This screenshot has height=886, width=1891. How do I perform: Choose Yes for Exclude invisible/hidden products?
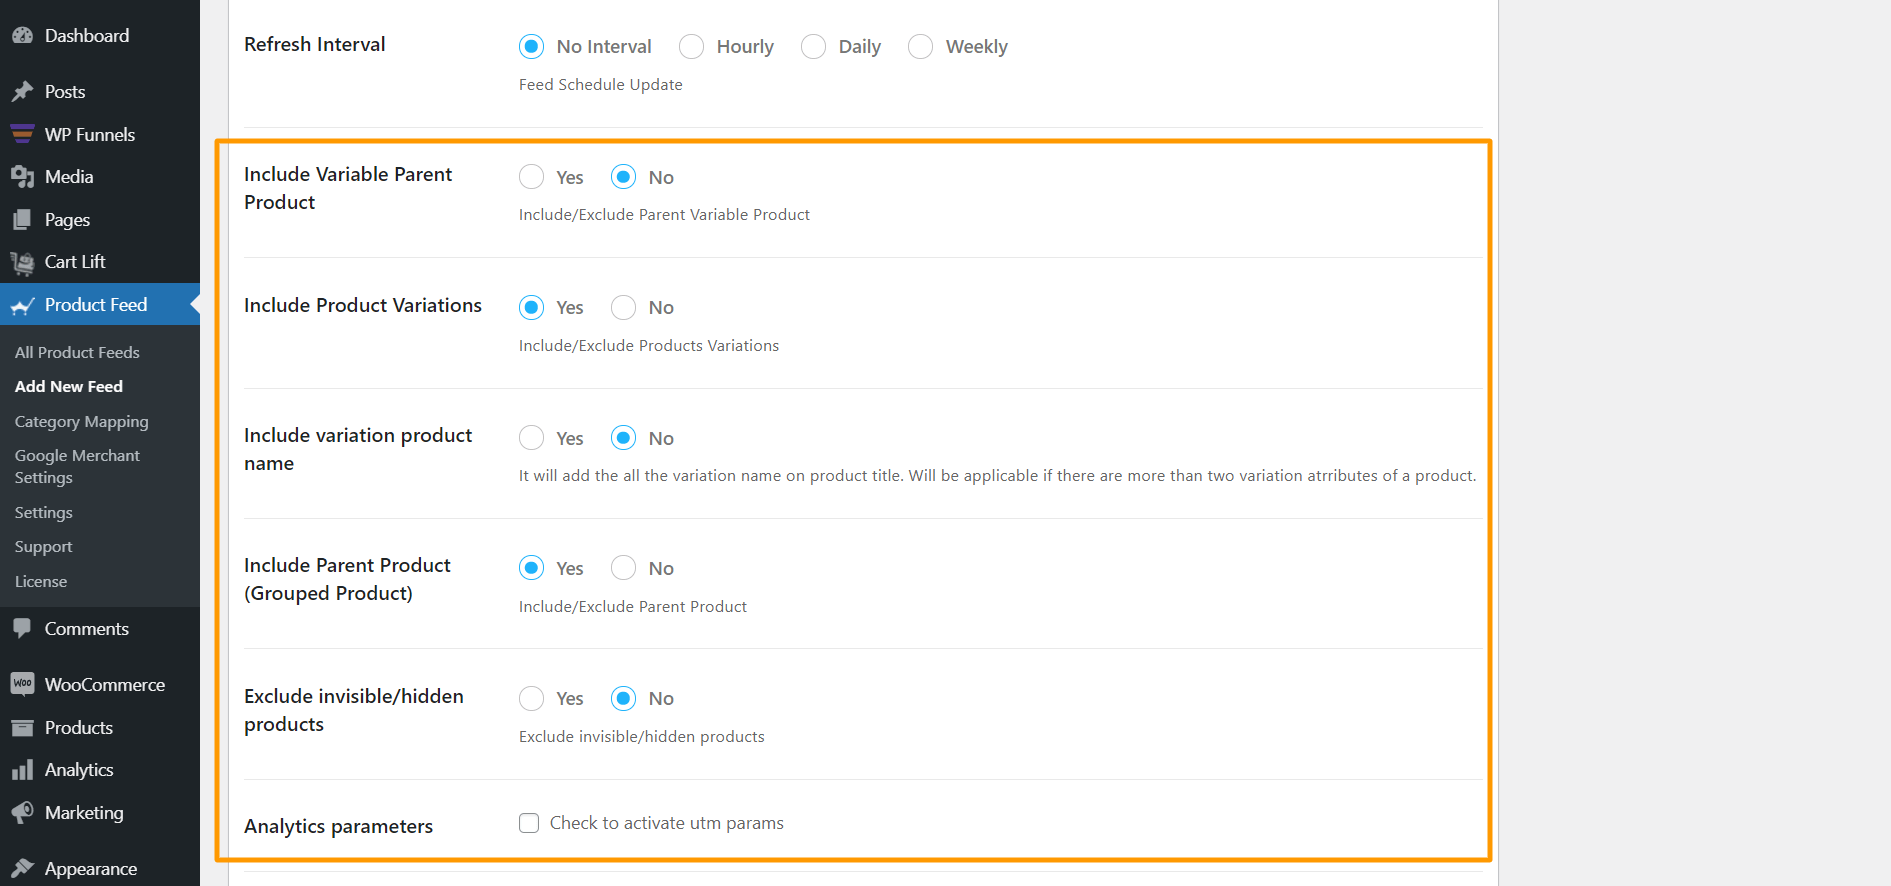(531, 698)
